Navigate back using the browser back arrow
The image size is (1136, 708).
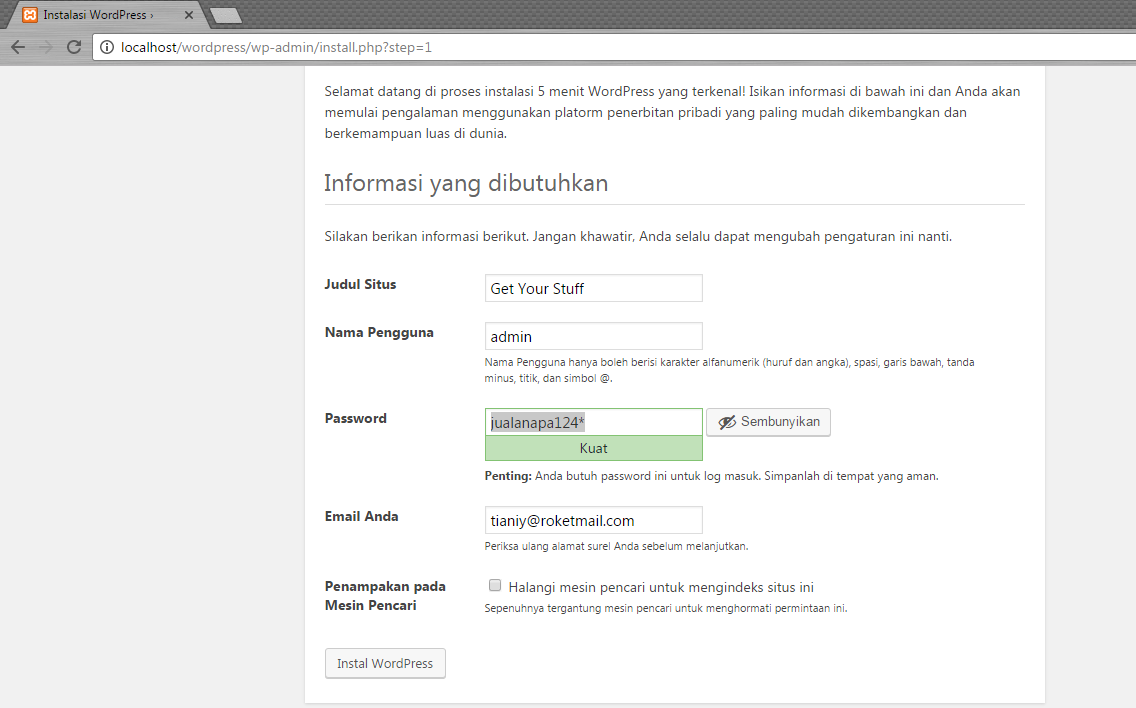[x=17, y=47]
